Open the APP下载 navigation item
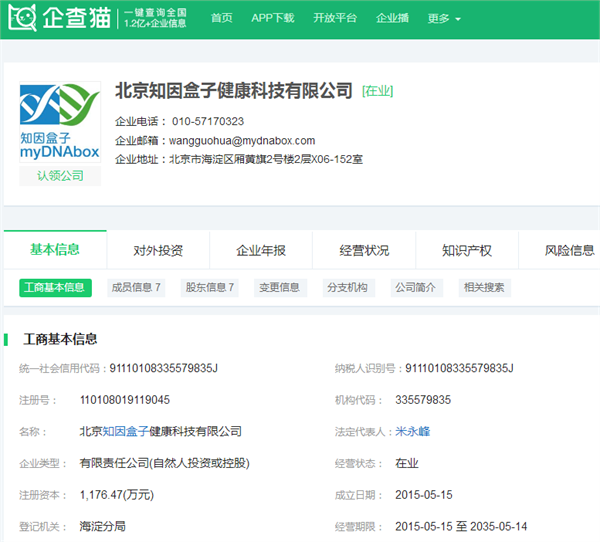Screen dimensions: 600x542 (273, 18)
